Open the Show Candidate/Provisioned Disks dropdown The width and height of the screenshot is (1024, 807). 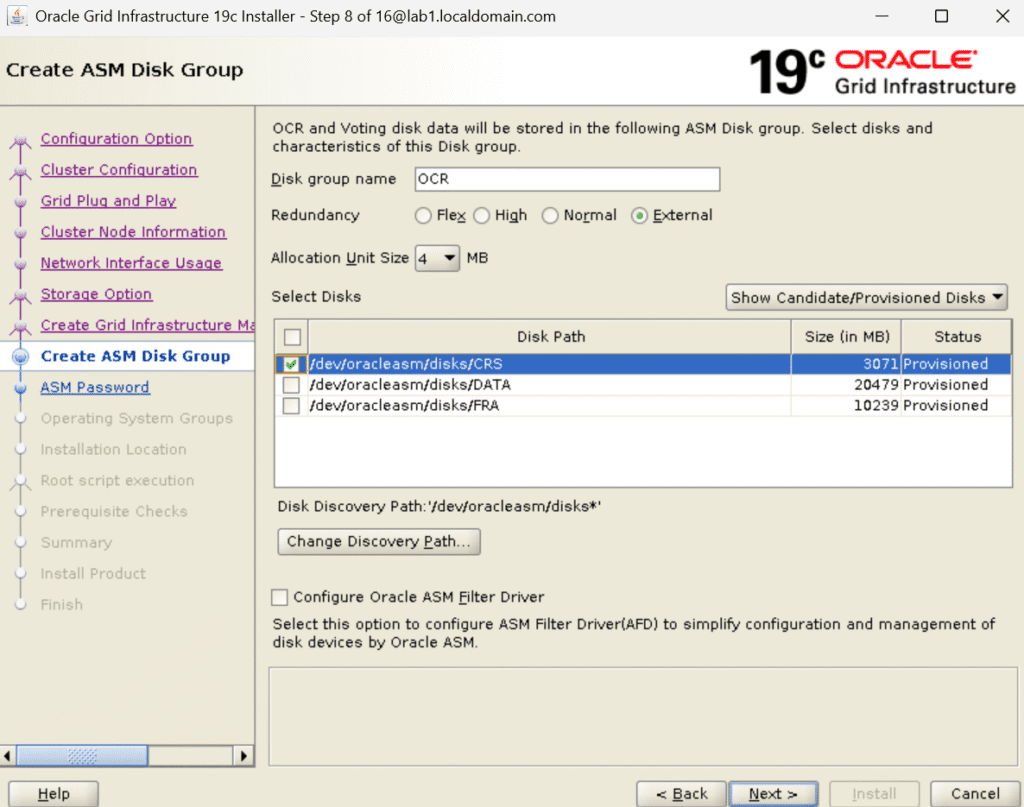tap(866, 298)
